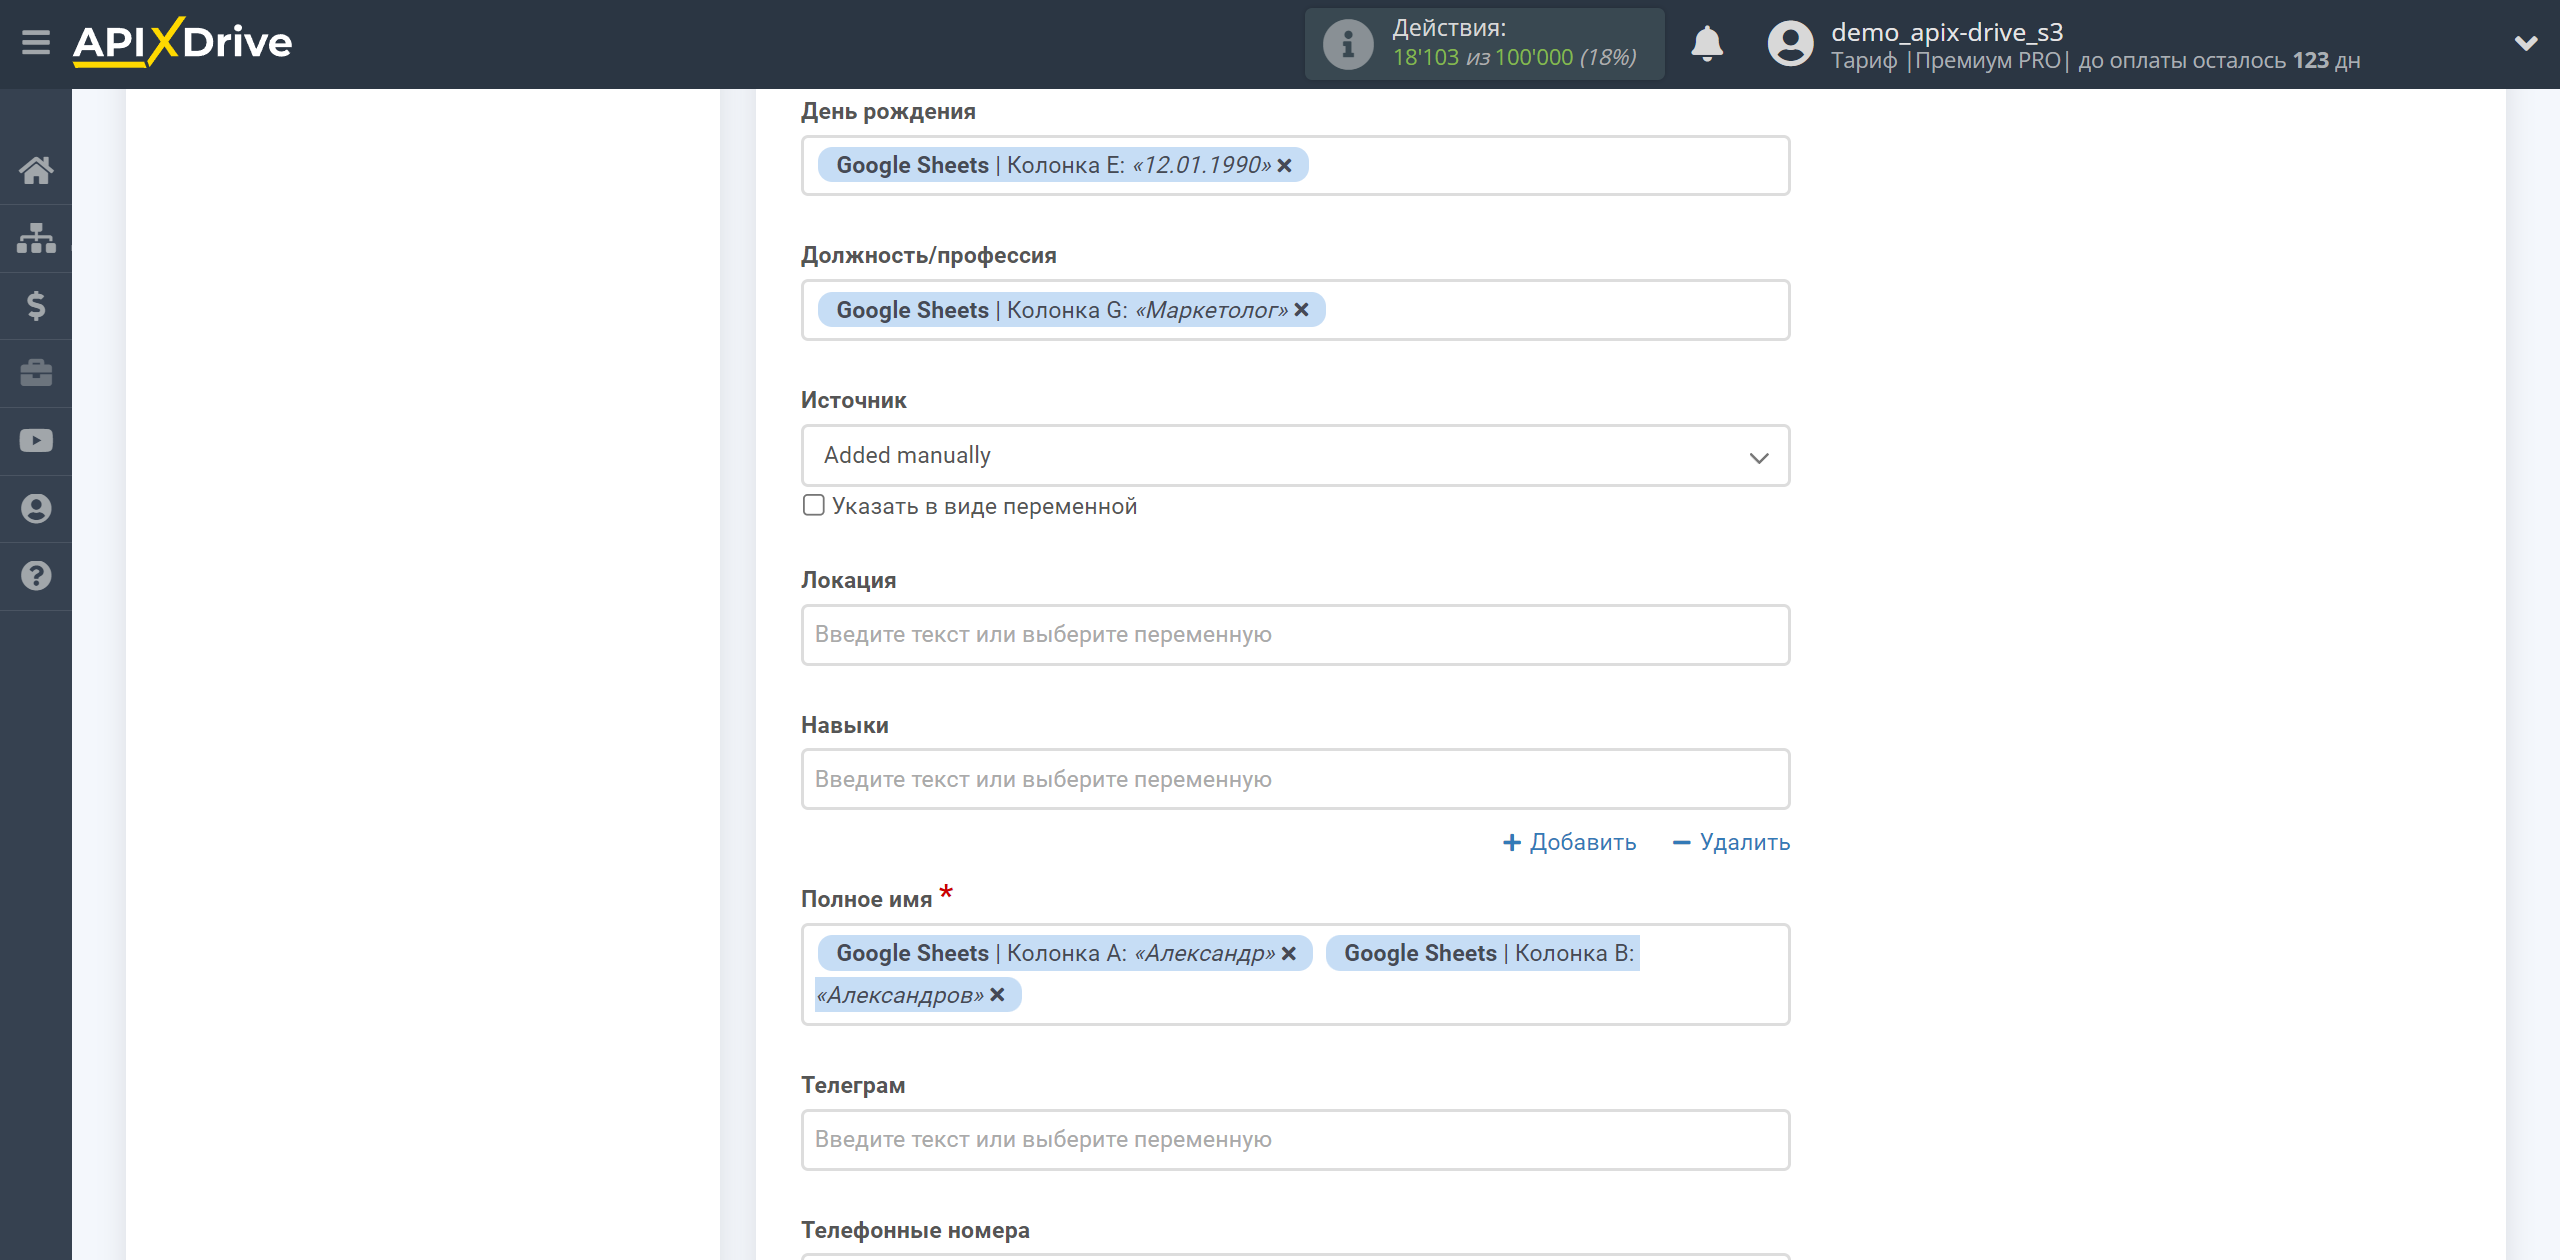Click the Добавить link for Навыки

1571,842
